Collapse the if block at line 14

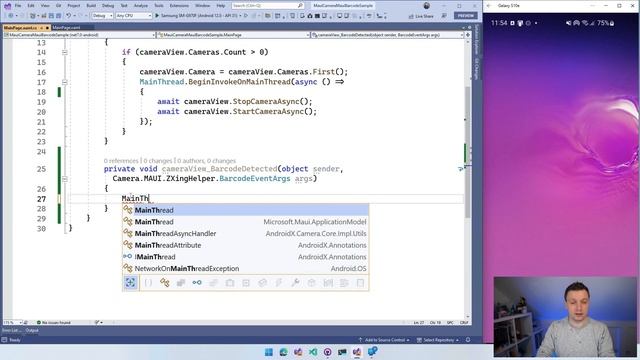[x=64, y=52]
